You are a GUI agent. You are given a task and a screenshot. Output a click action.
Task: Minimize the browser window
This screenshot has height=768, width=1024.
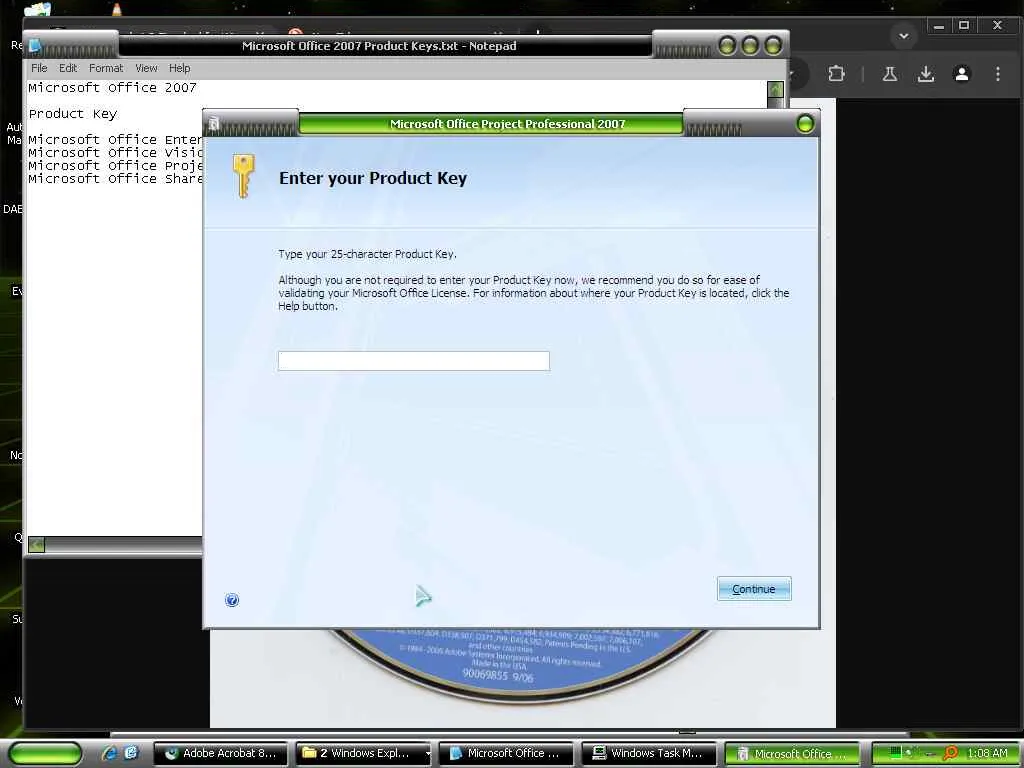point(939,26)
